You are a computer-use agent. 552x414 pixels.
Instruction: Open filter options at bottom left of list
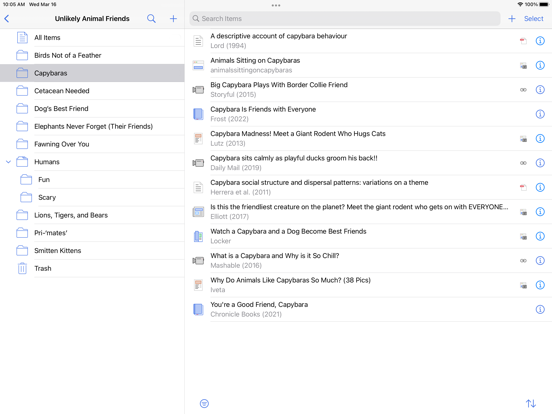click(x=204, y=403)
